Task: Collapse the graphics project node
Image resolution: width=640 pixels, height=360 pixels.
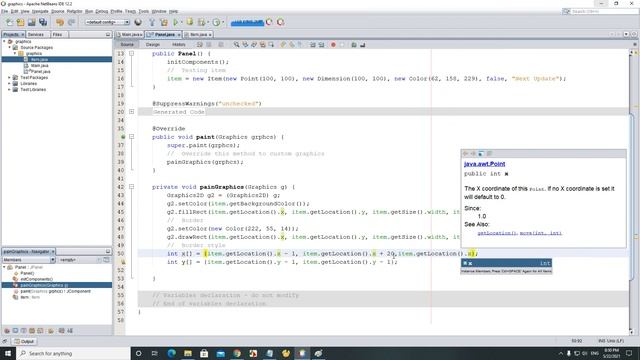Action: (4, 41)
